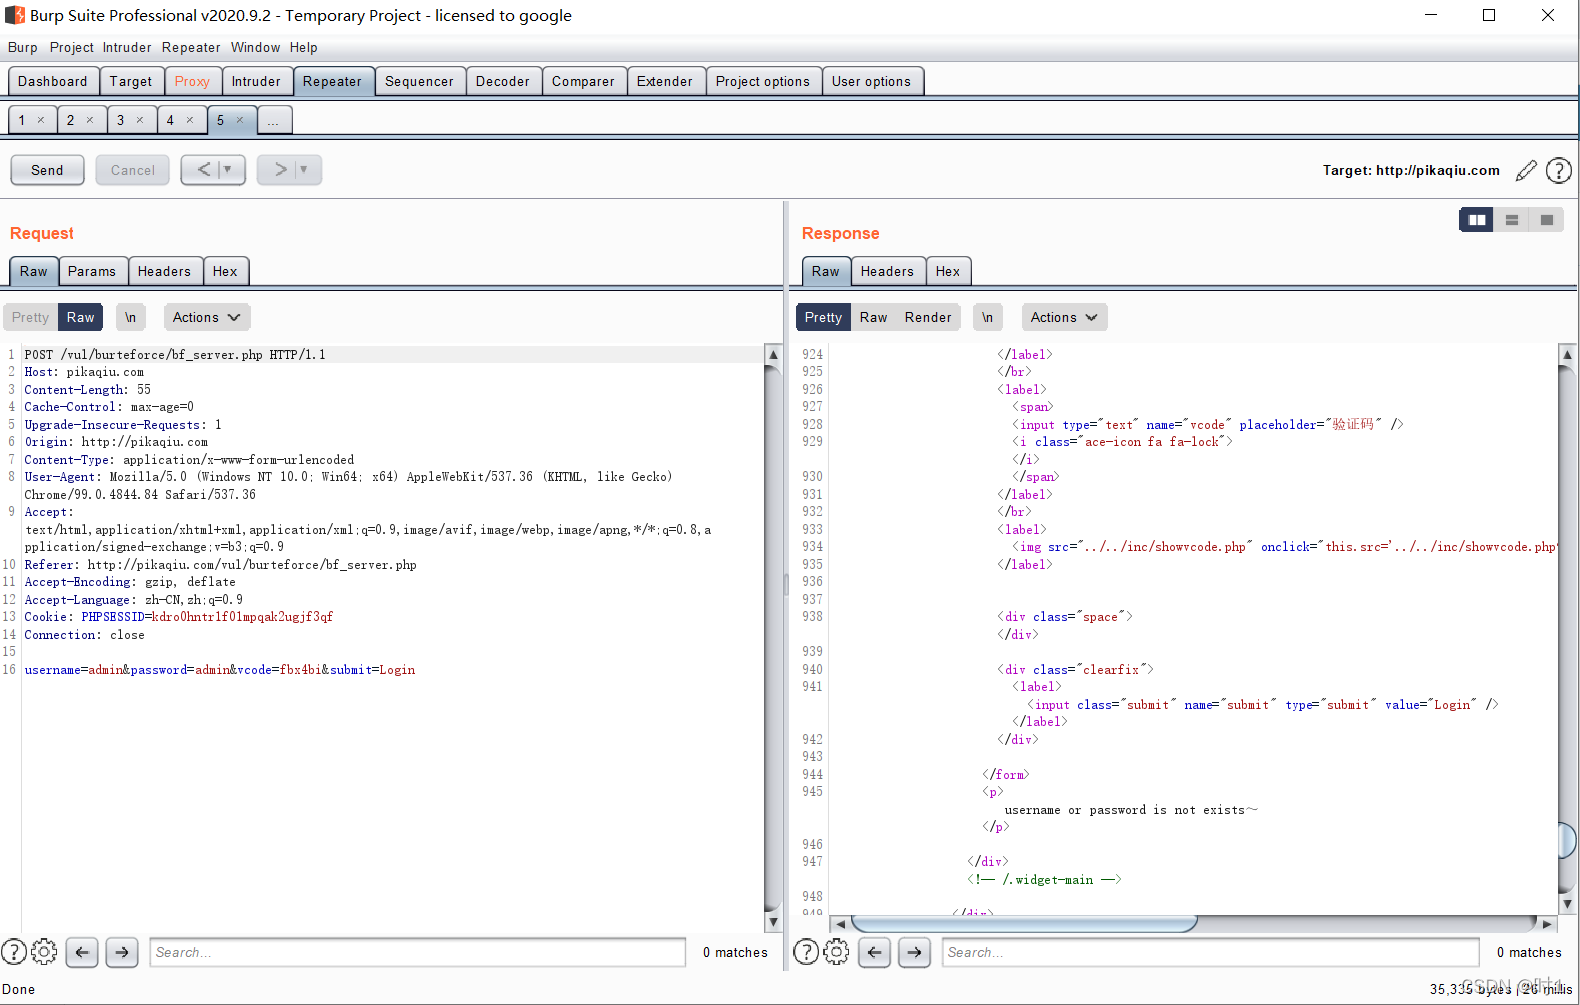Open request Headers tab
The width and height of the screenshot is (1580, 1005).
(164, 271)
